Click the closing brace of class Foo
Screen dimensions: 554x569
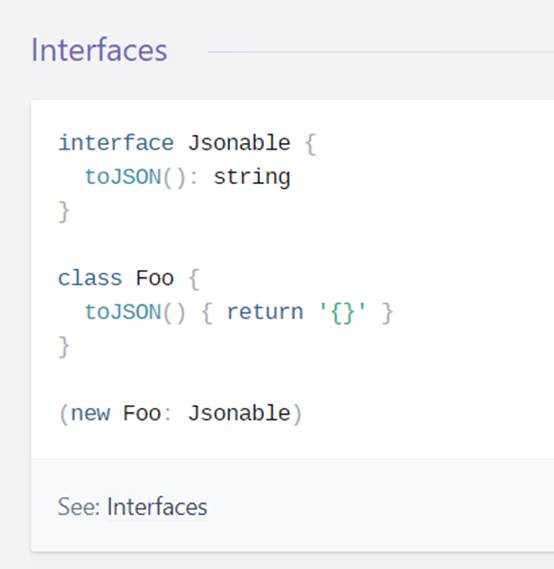pos(64,347)
